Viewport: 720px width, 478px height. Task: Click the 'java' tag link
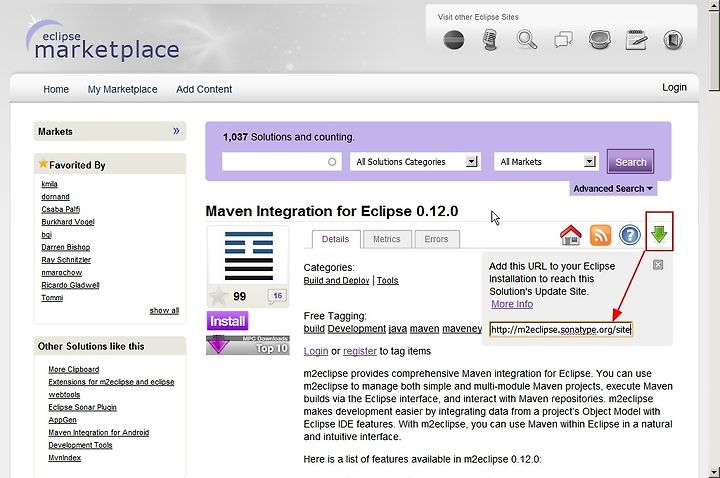398,329
